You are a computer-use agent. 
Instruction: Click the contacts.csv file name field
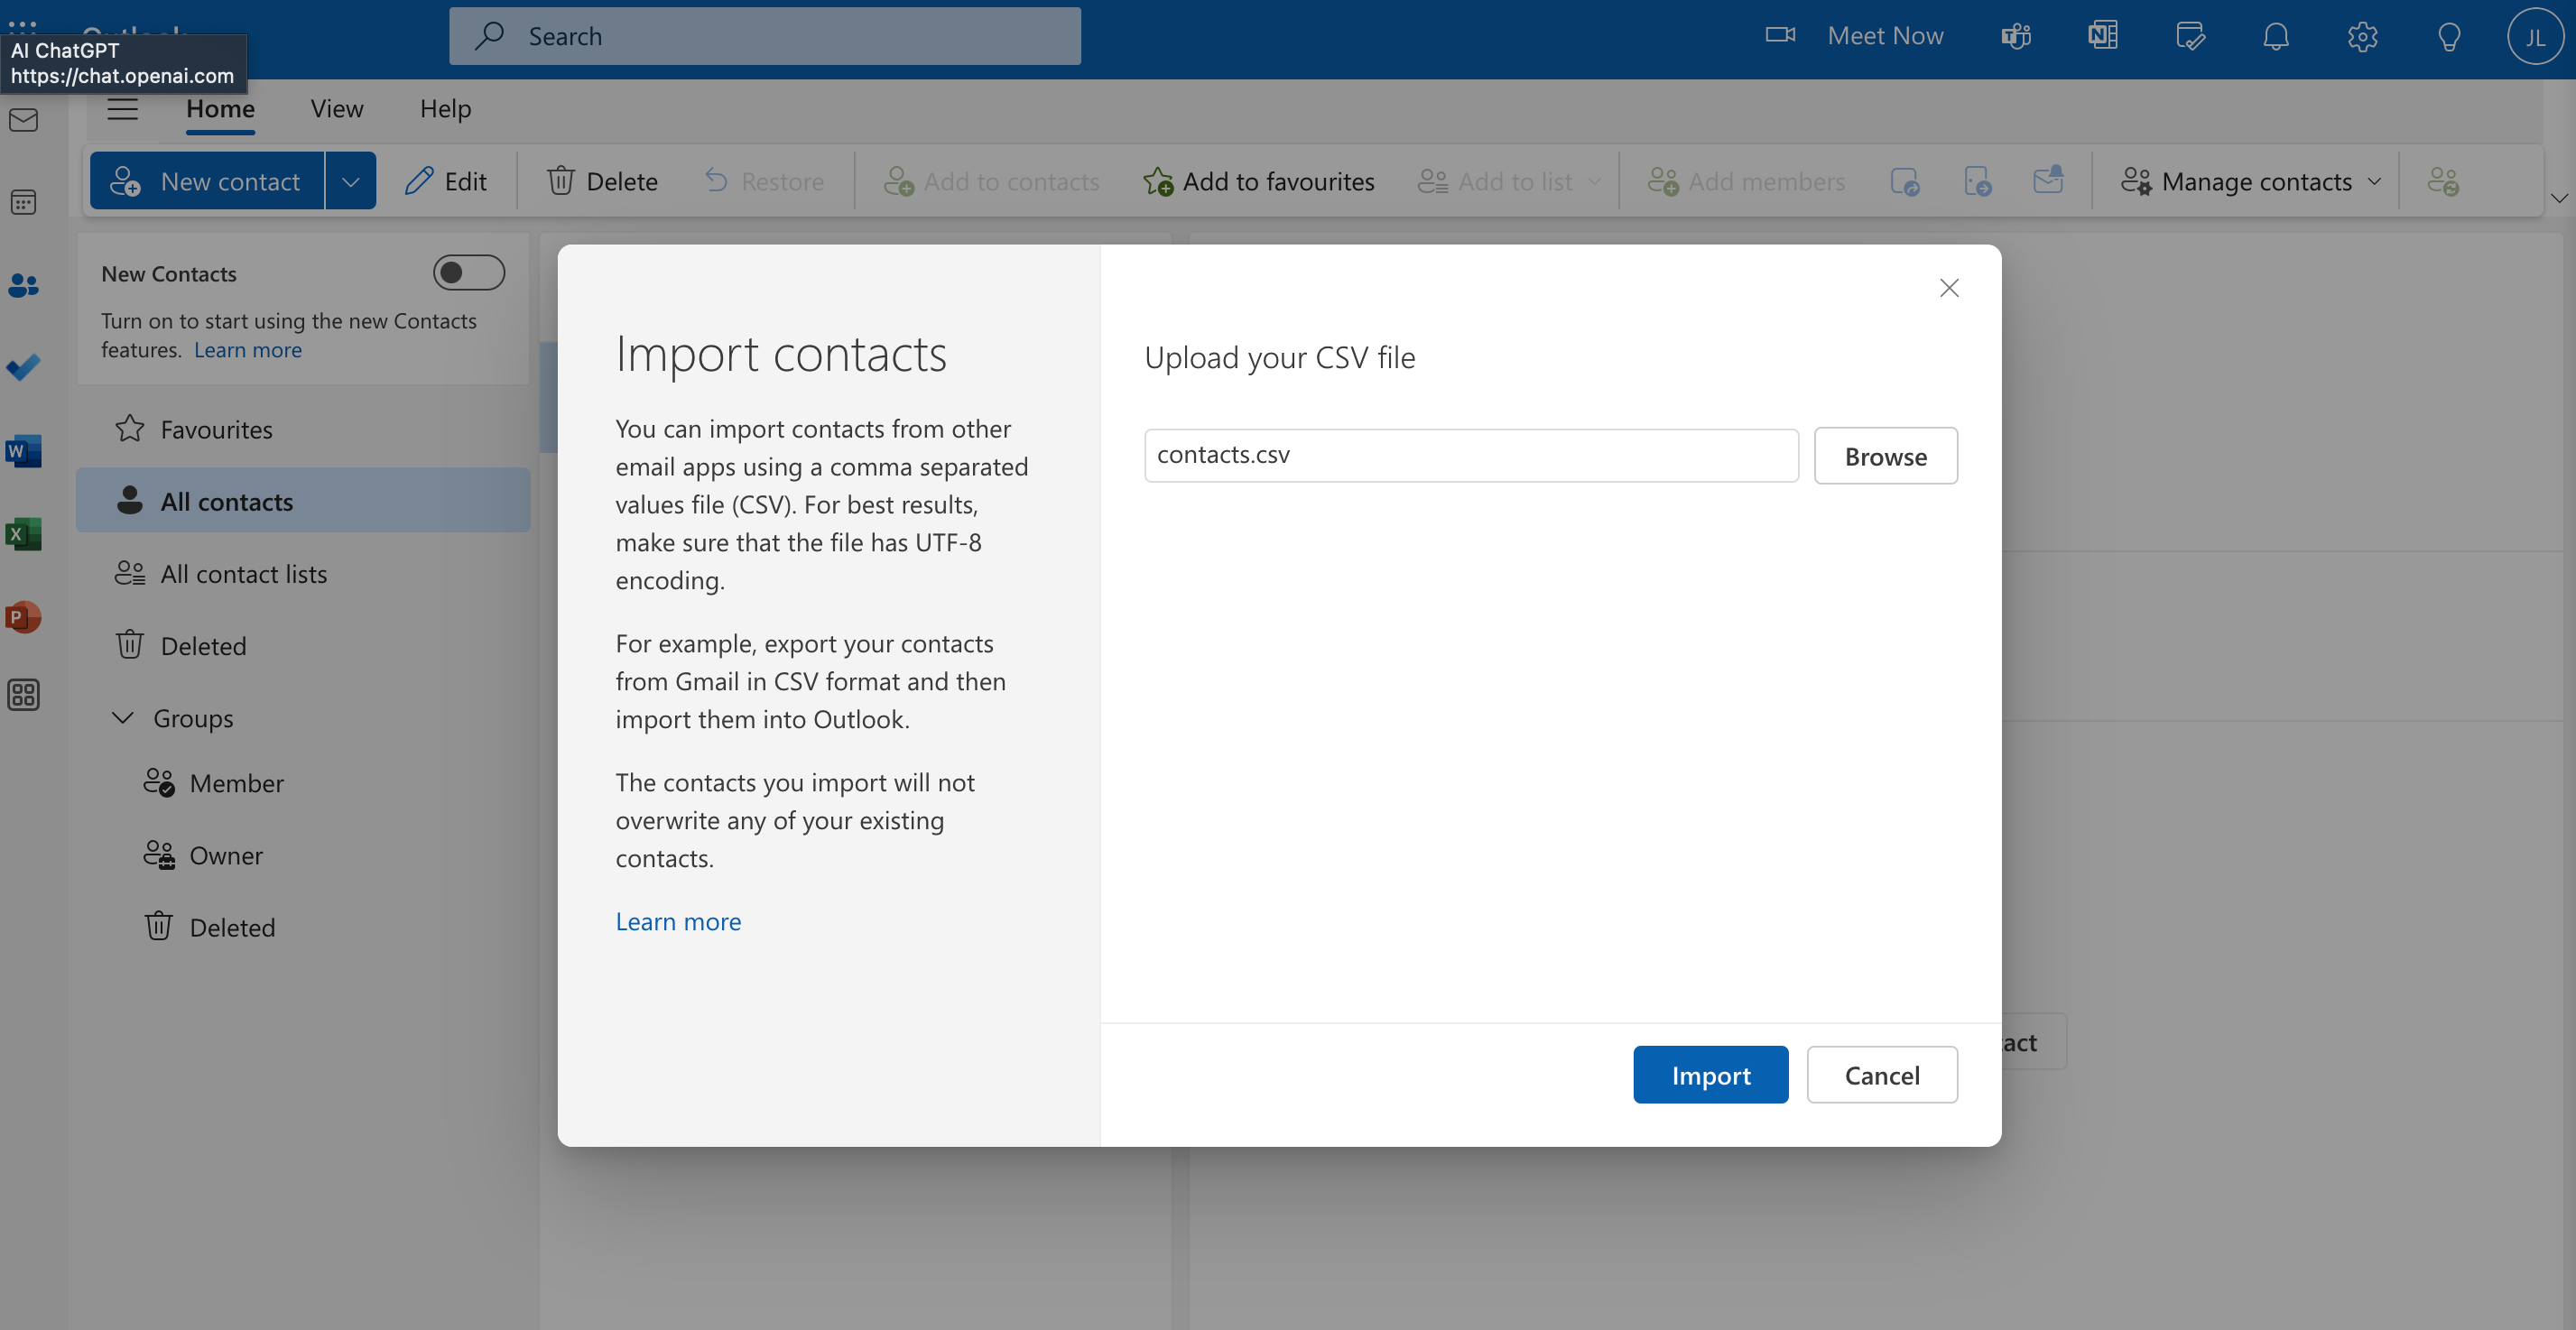pyautogui.click(x=1470, y=455)
